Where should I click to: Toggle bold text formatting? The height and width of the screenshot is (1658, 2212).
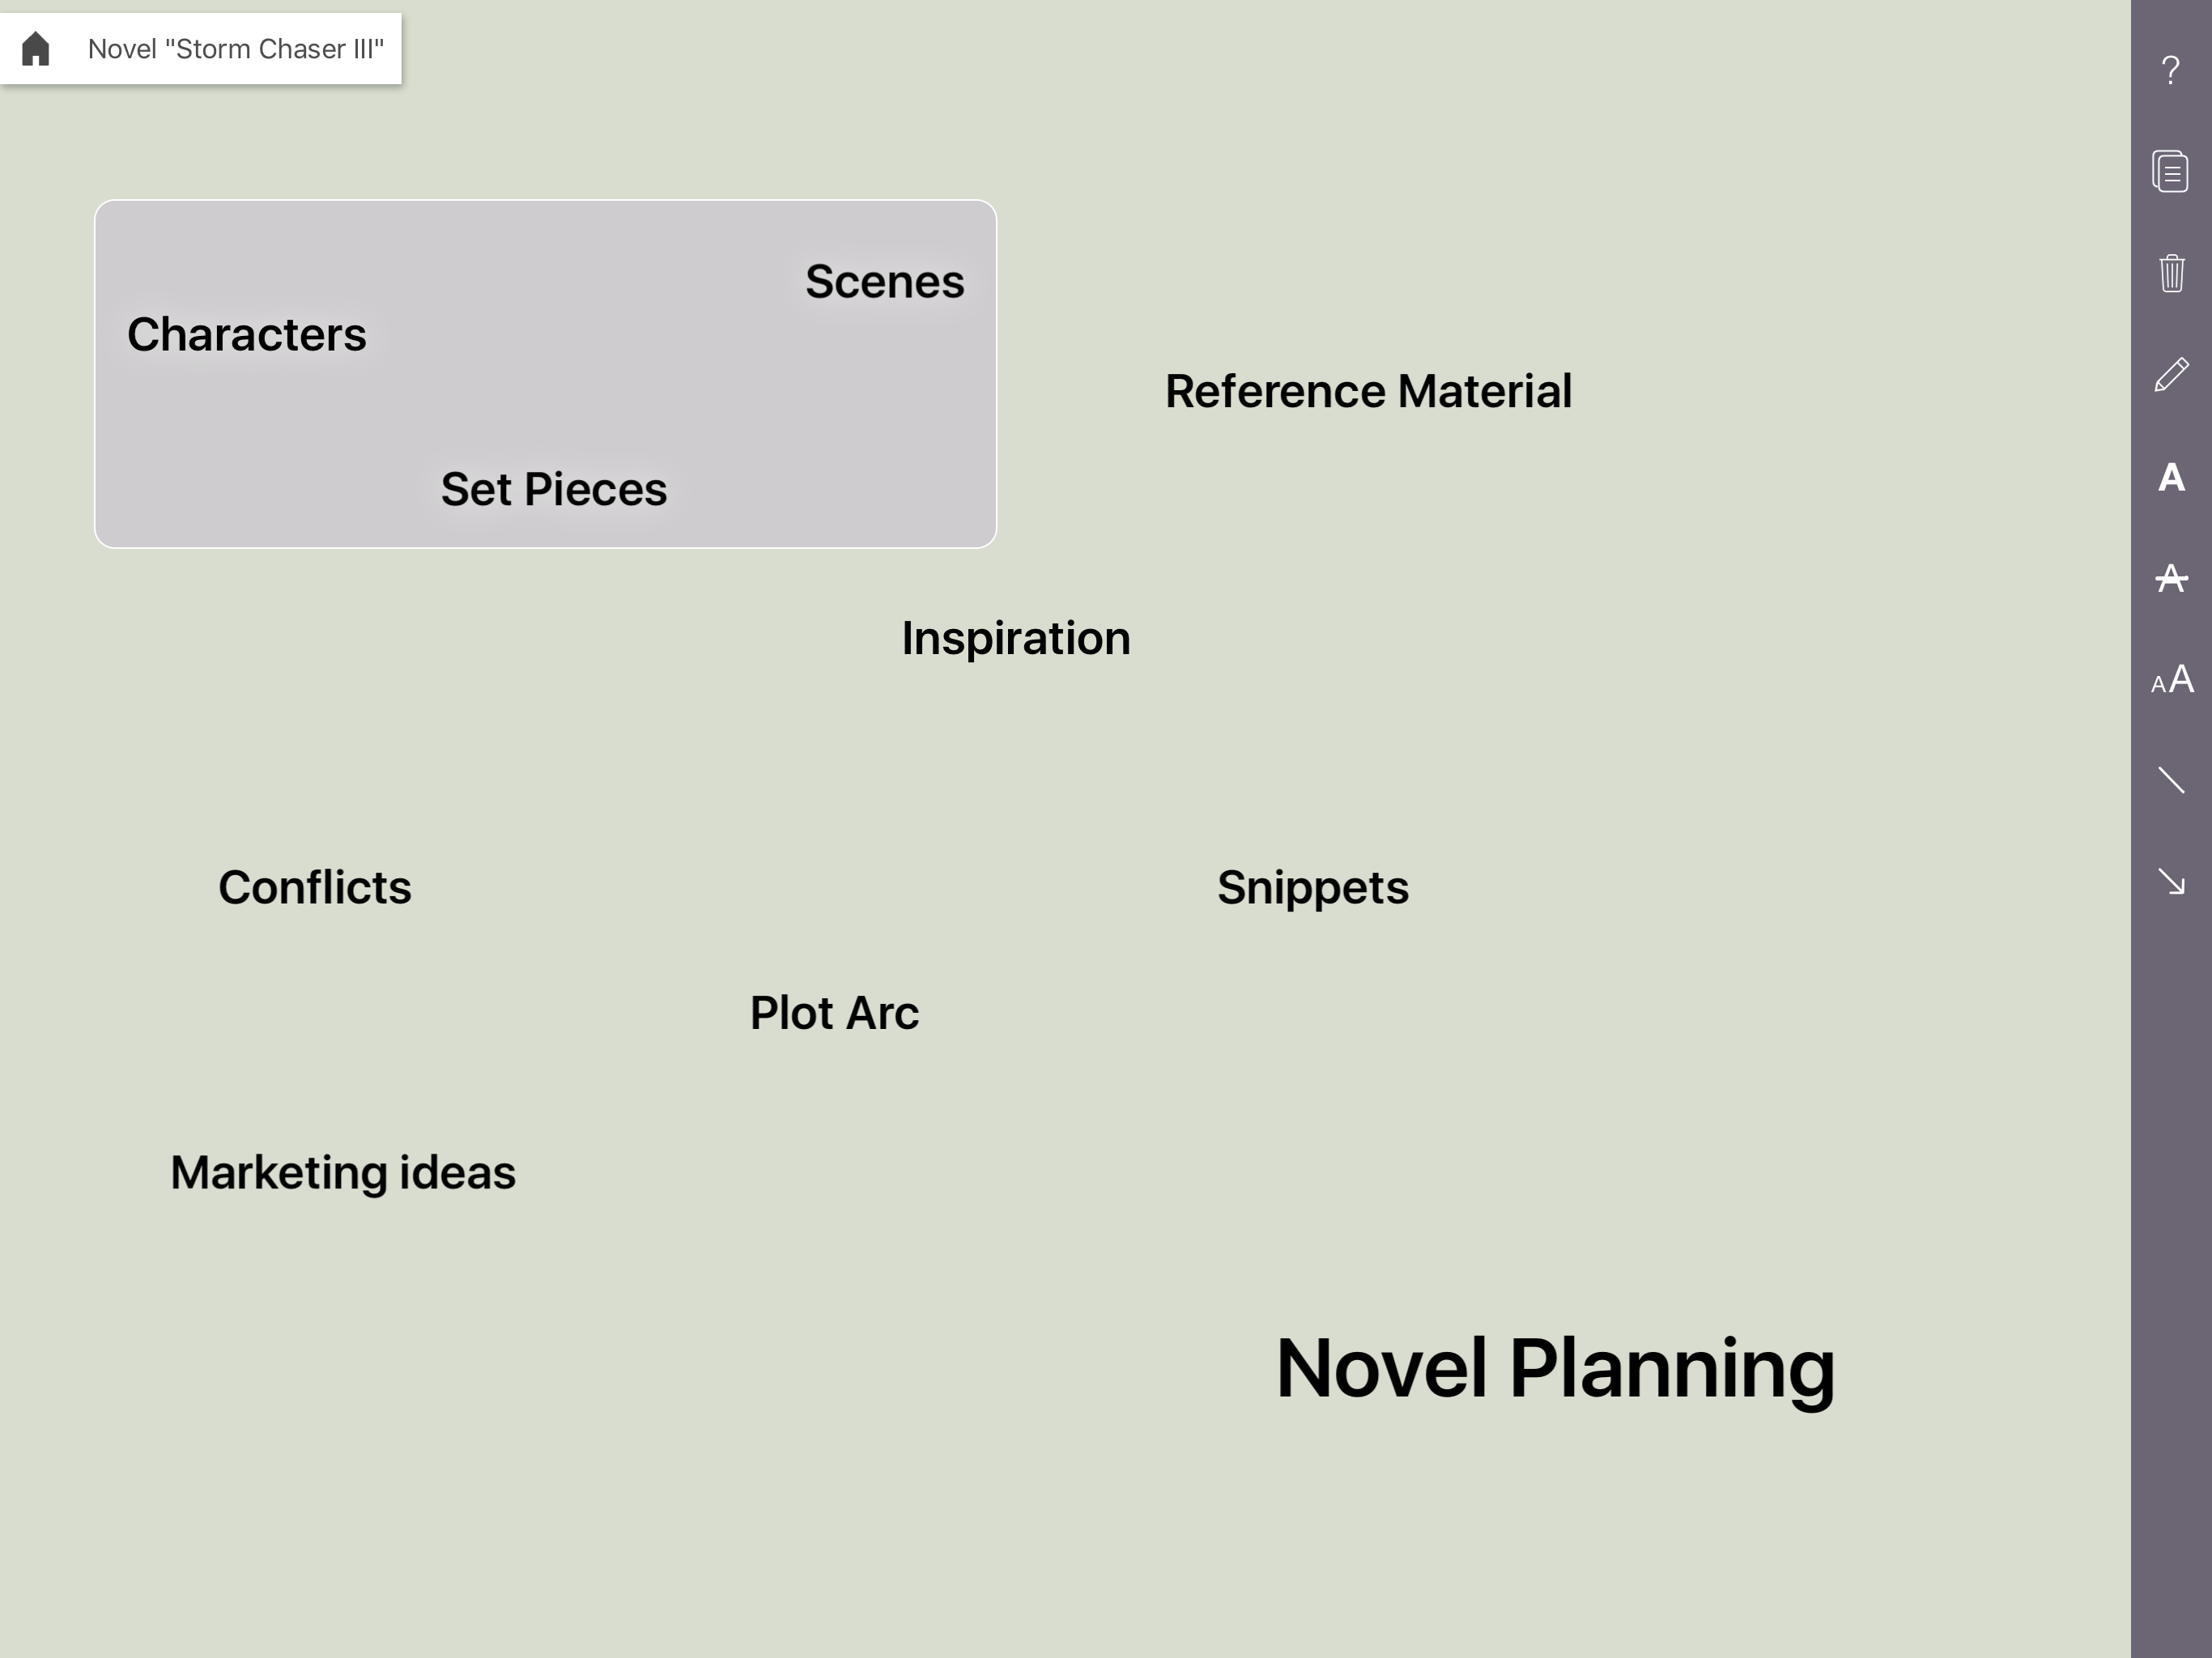(x=2170, y=477)
